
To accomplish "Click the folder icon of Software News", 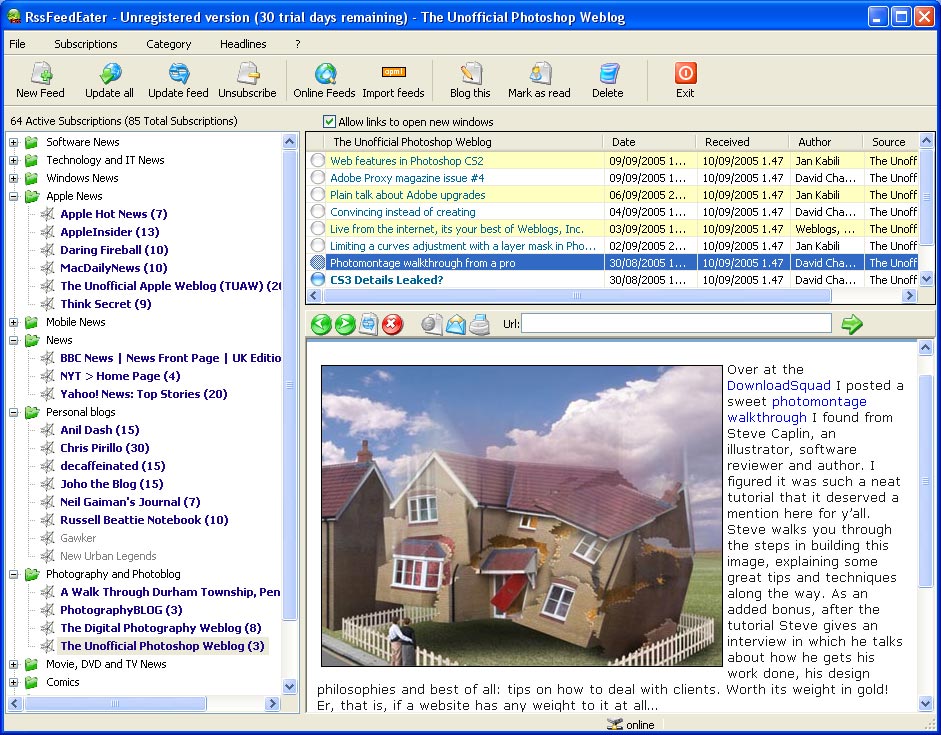I will click(x=32, y=142).
